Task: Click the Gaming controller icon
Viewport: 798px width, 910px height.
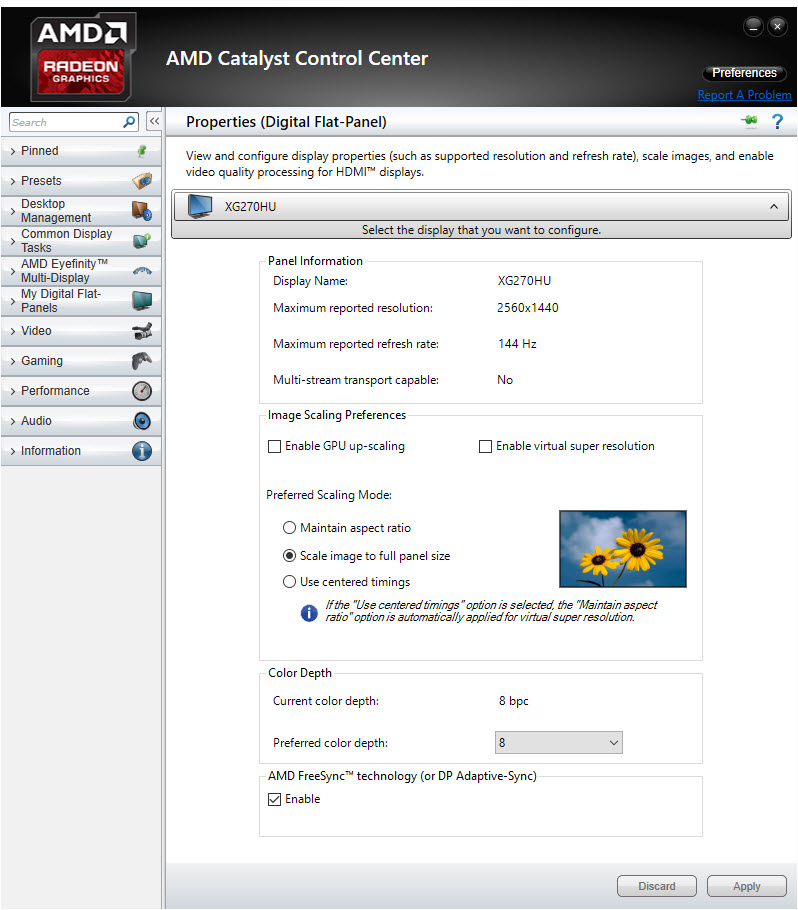Action: pos(142,361)
